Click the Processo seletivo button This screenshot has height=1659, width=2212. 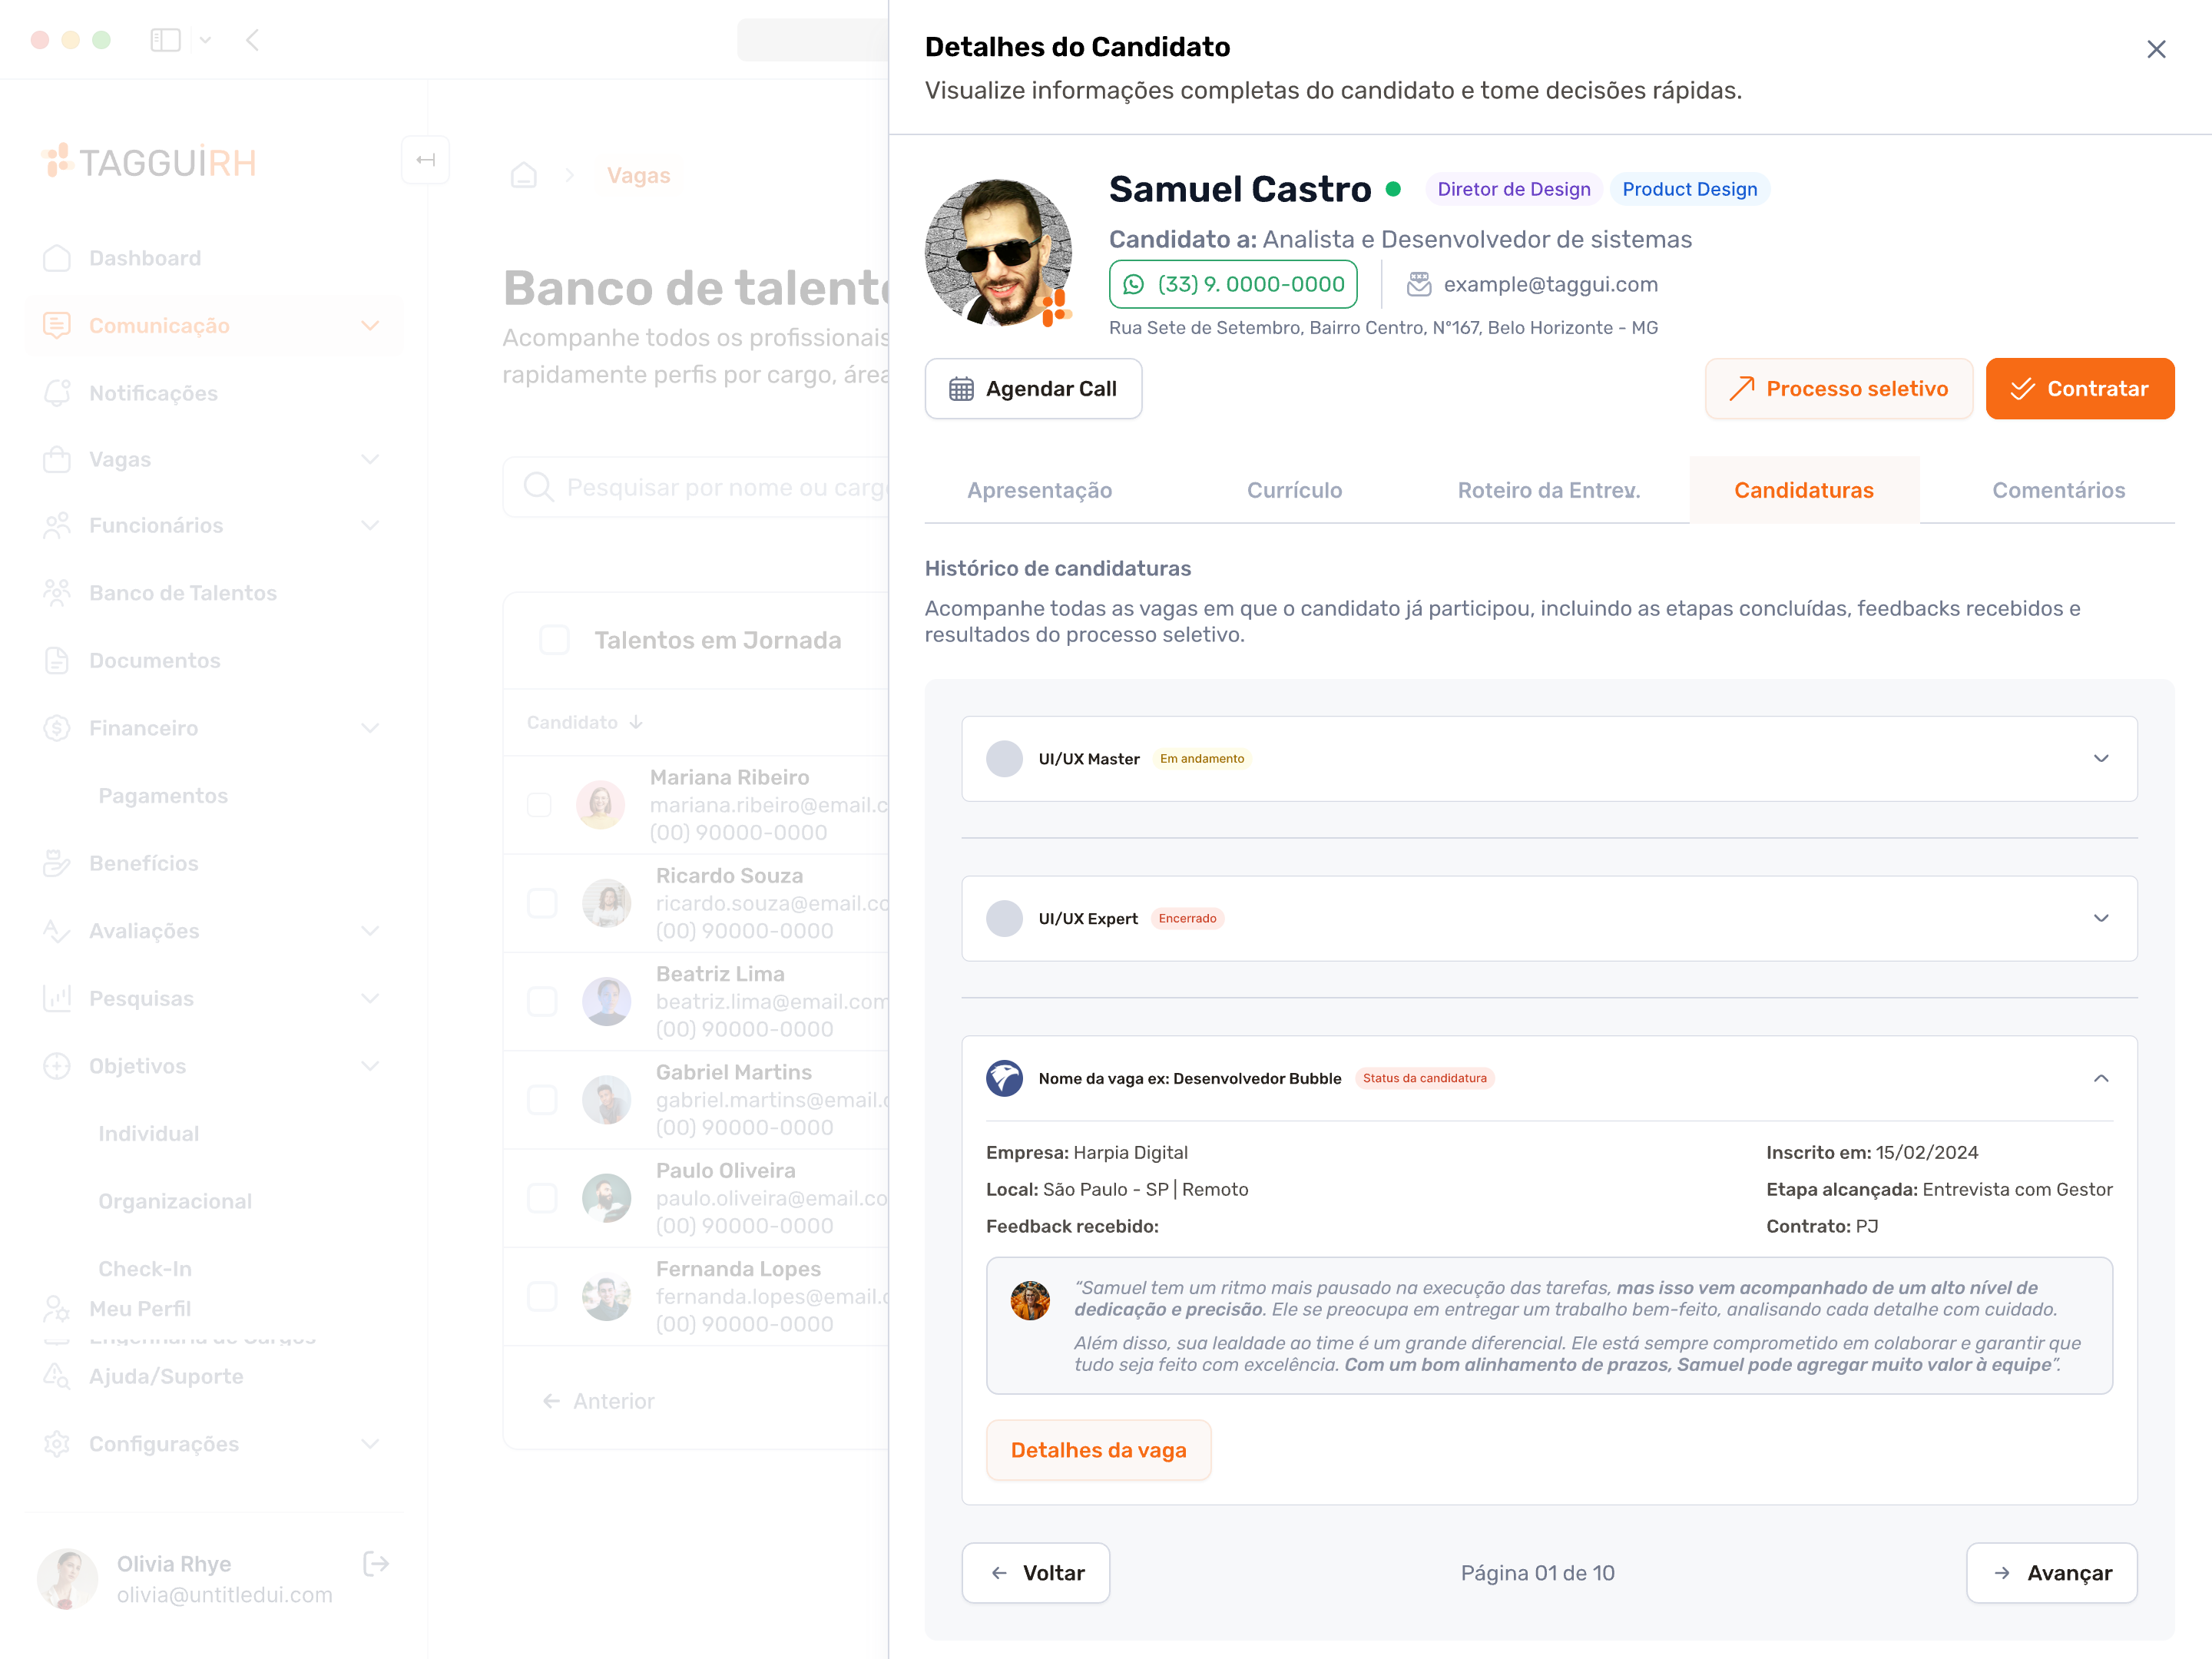pos(1839,389)
